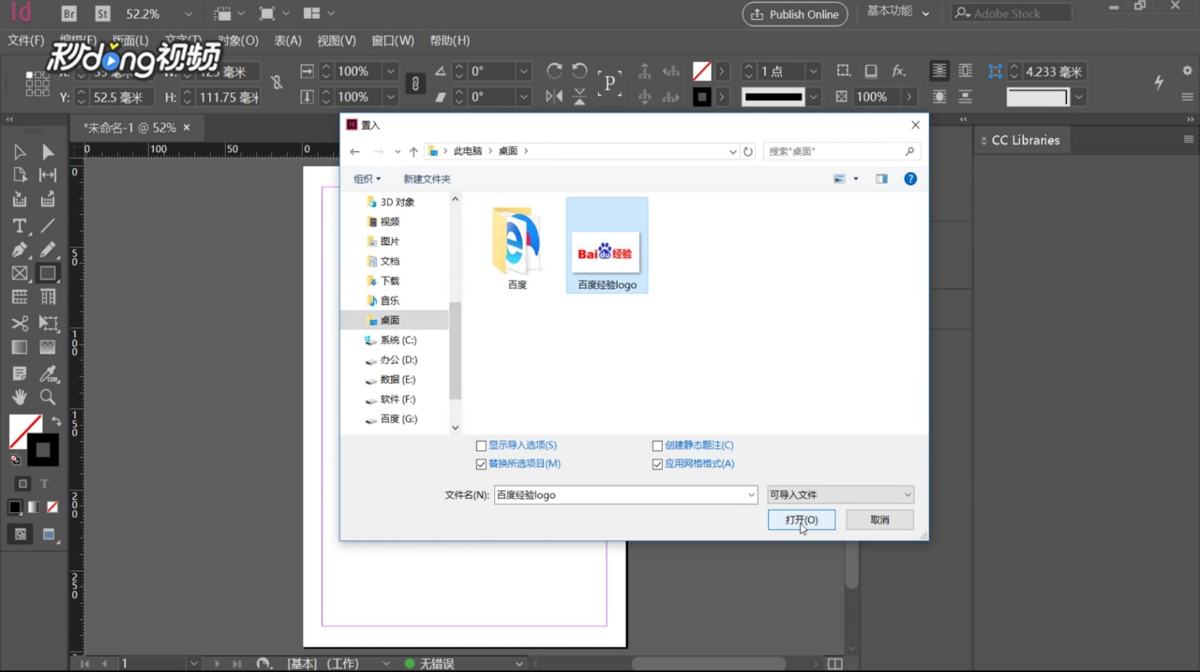This screenshot has width=1200, height=672.
Task: Select the Hand tool
Action: tap(19, 397)
